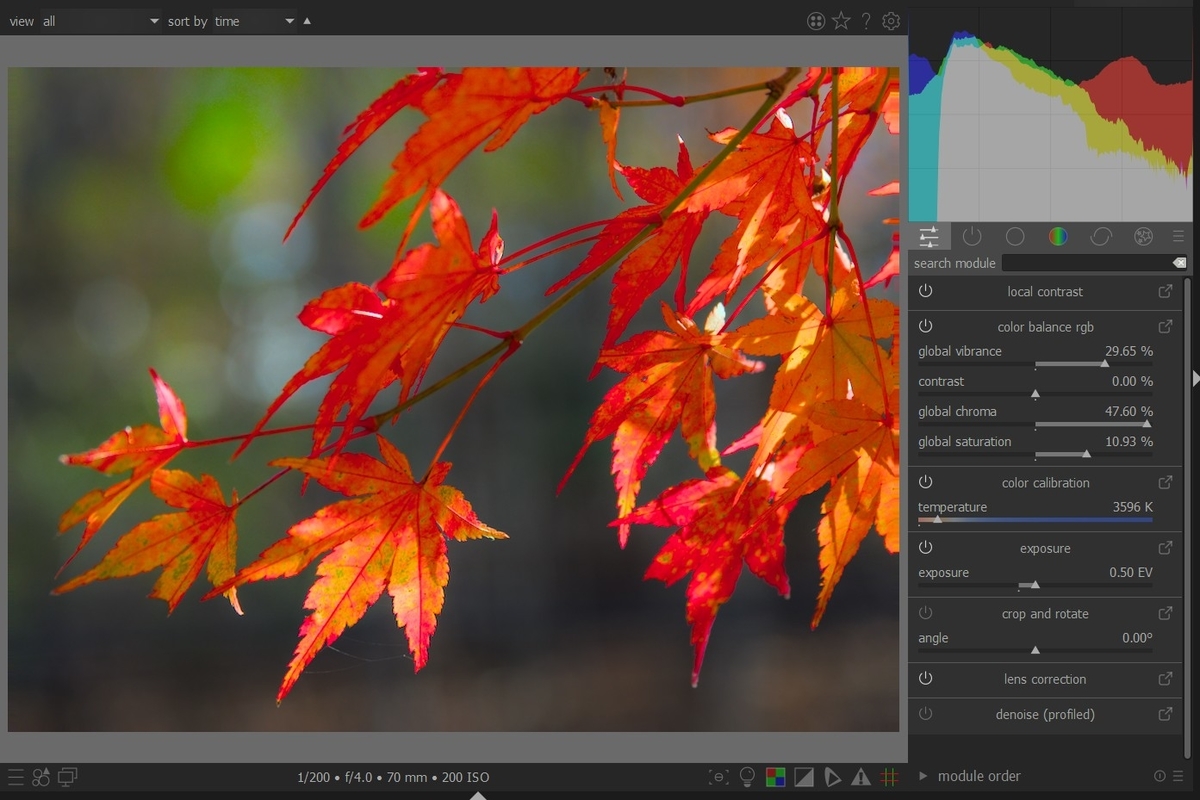Toggle exposure module power button
Viewport: 1200px width, 800px height.
coord(925,548)
